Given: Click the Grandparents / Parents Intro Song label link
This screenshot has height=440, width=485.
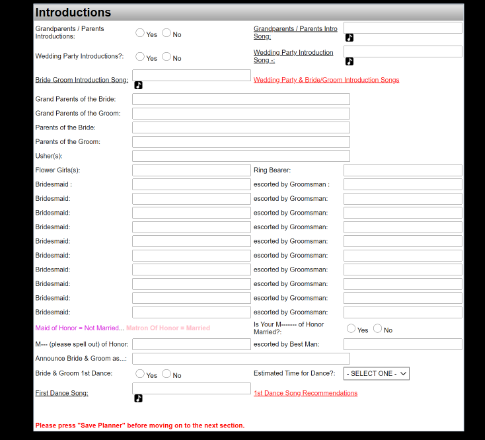Looking at the screenshot, I should click(x=295, y=33).
